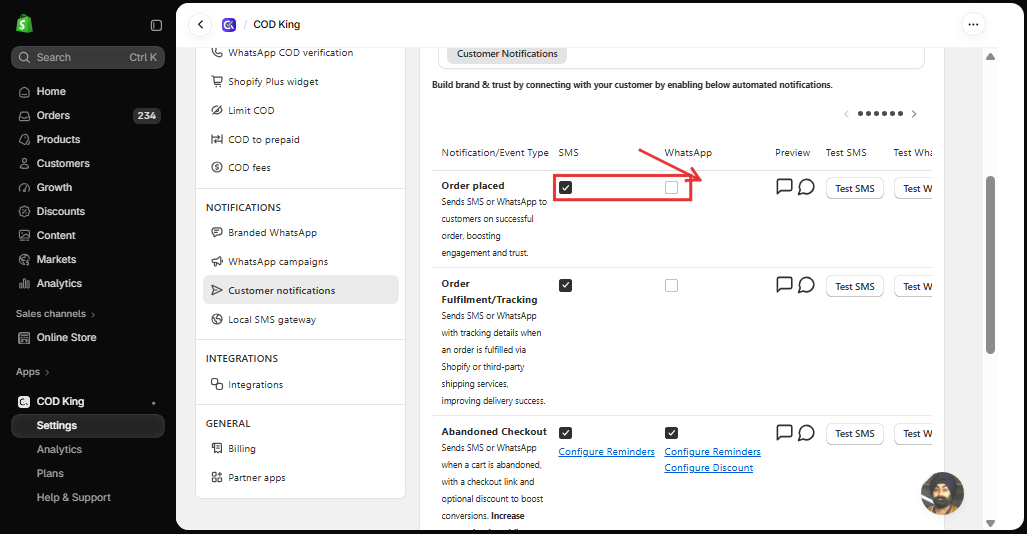Screen dimensions: 1027x534
Task: Open Configure Reminders link under WhatsApp
Action: [x=713, y=452]
